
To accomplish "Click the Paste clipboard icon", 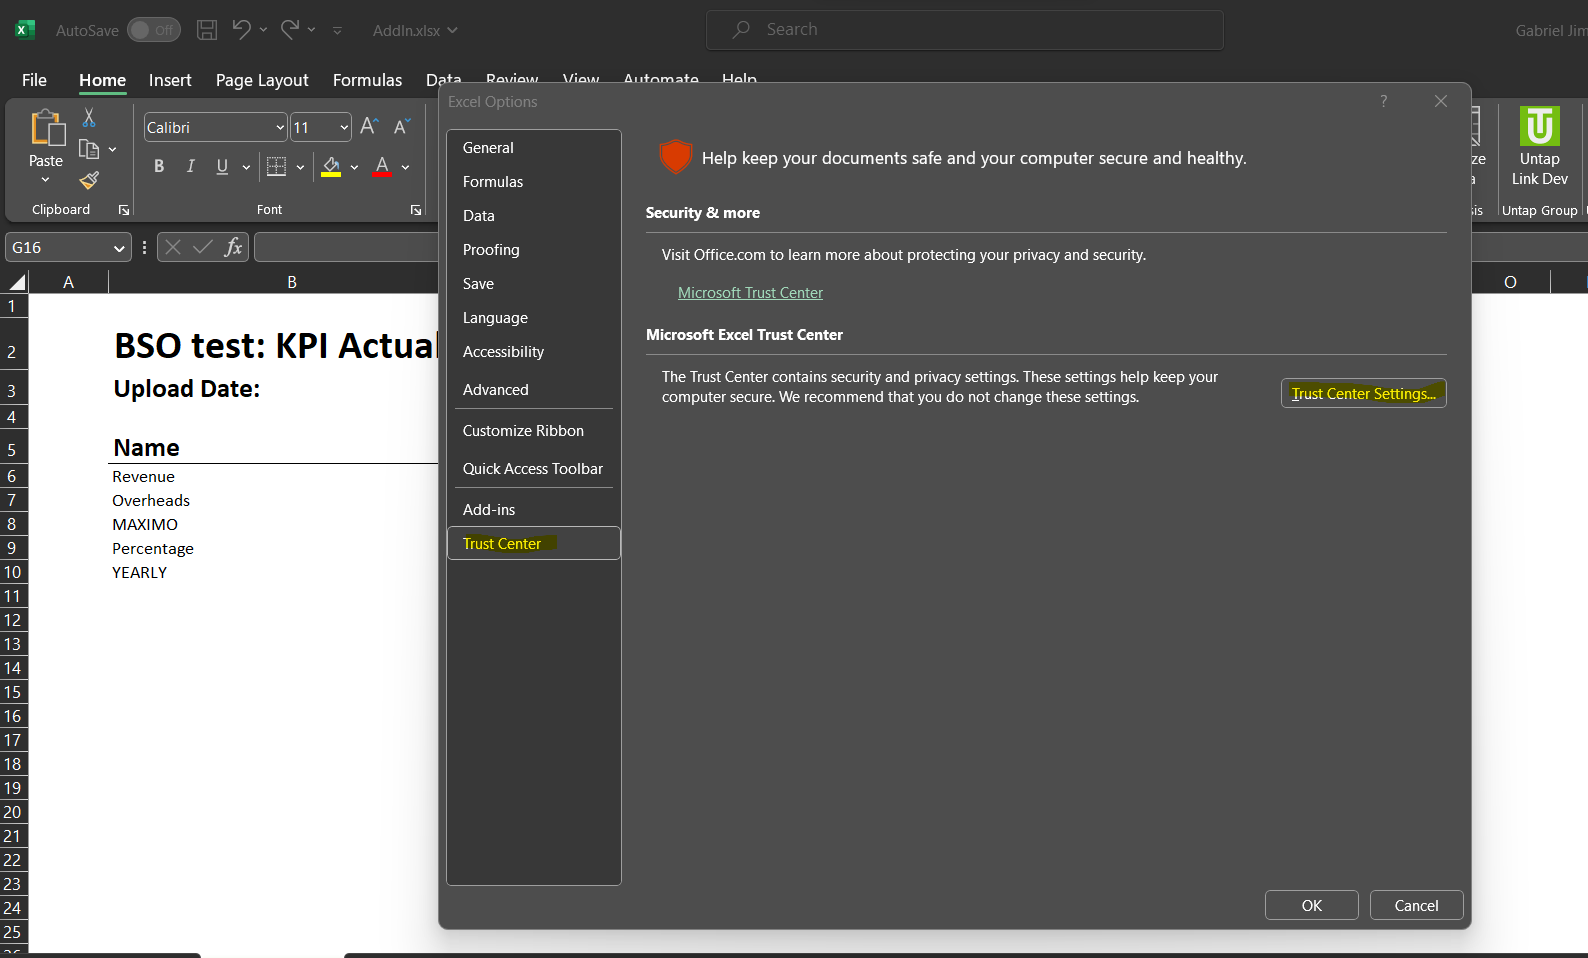I will click(46, 129).
